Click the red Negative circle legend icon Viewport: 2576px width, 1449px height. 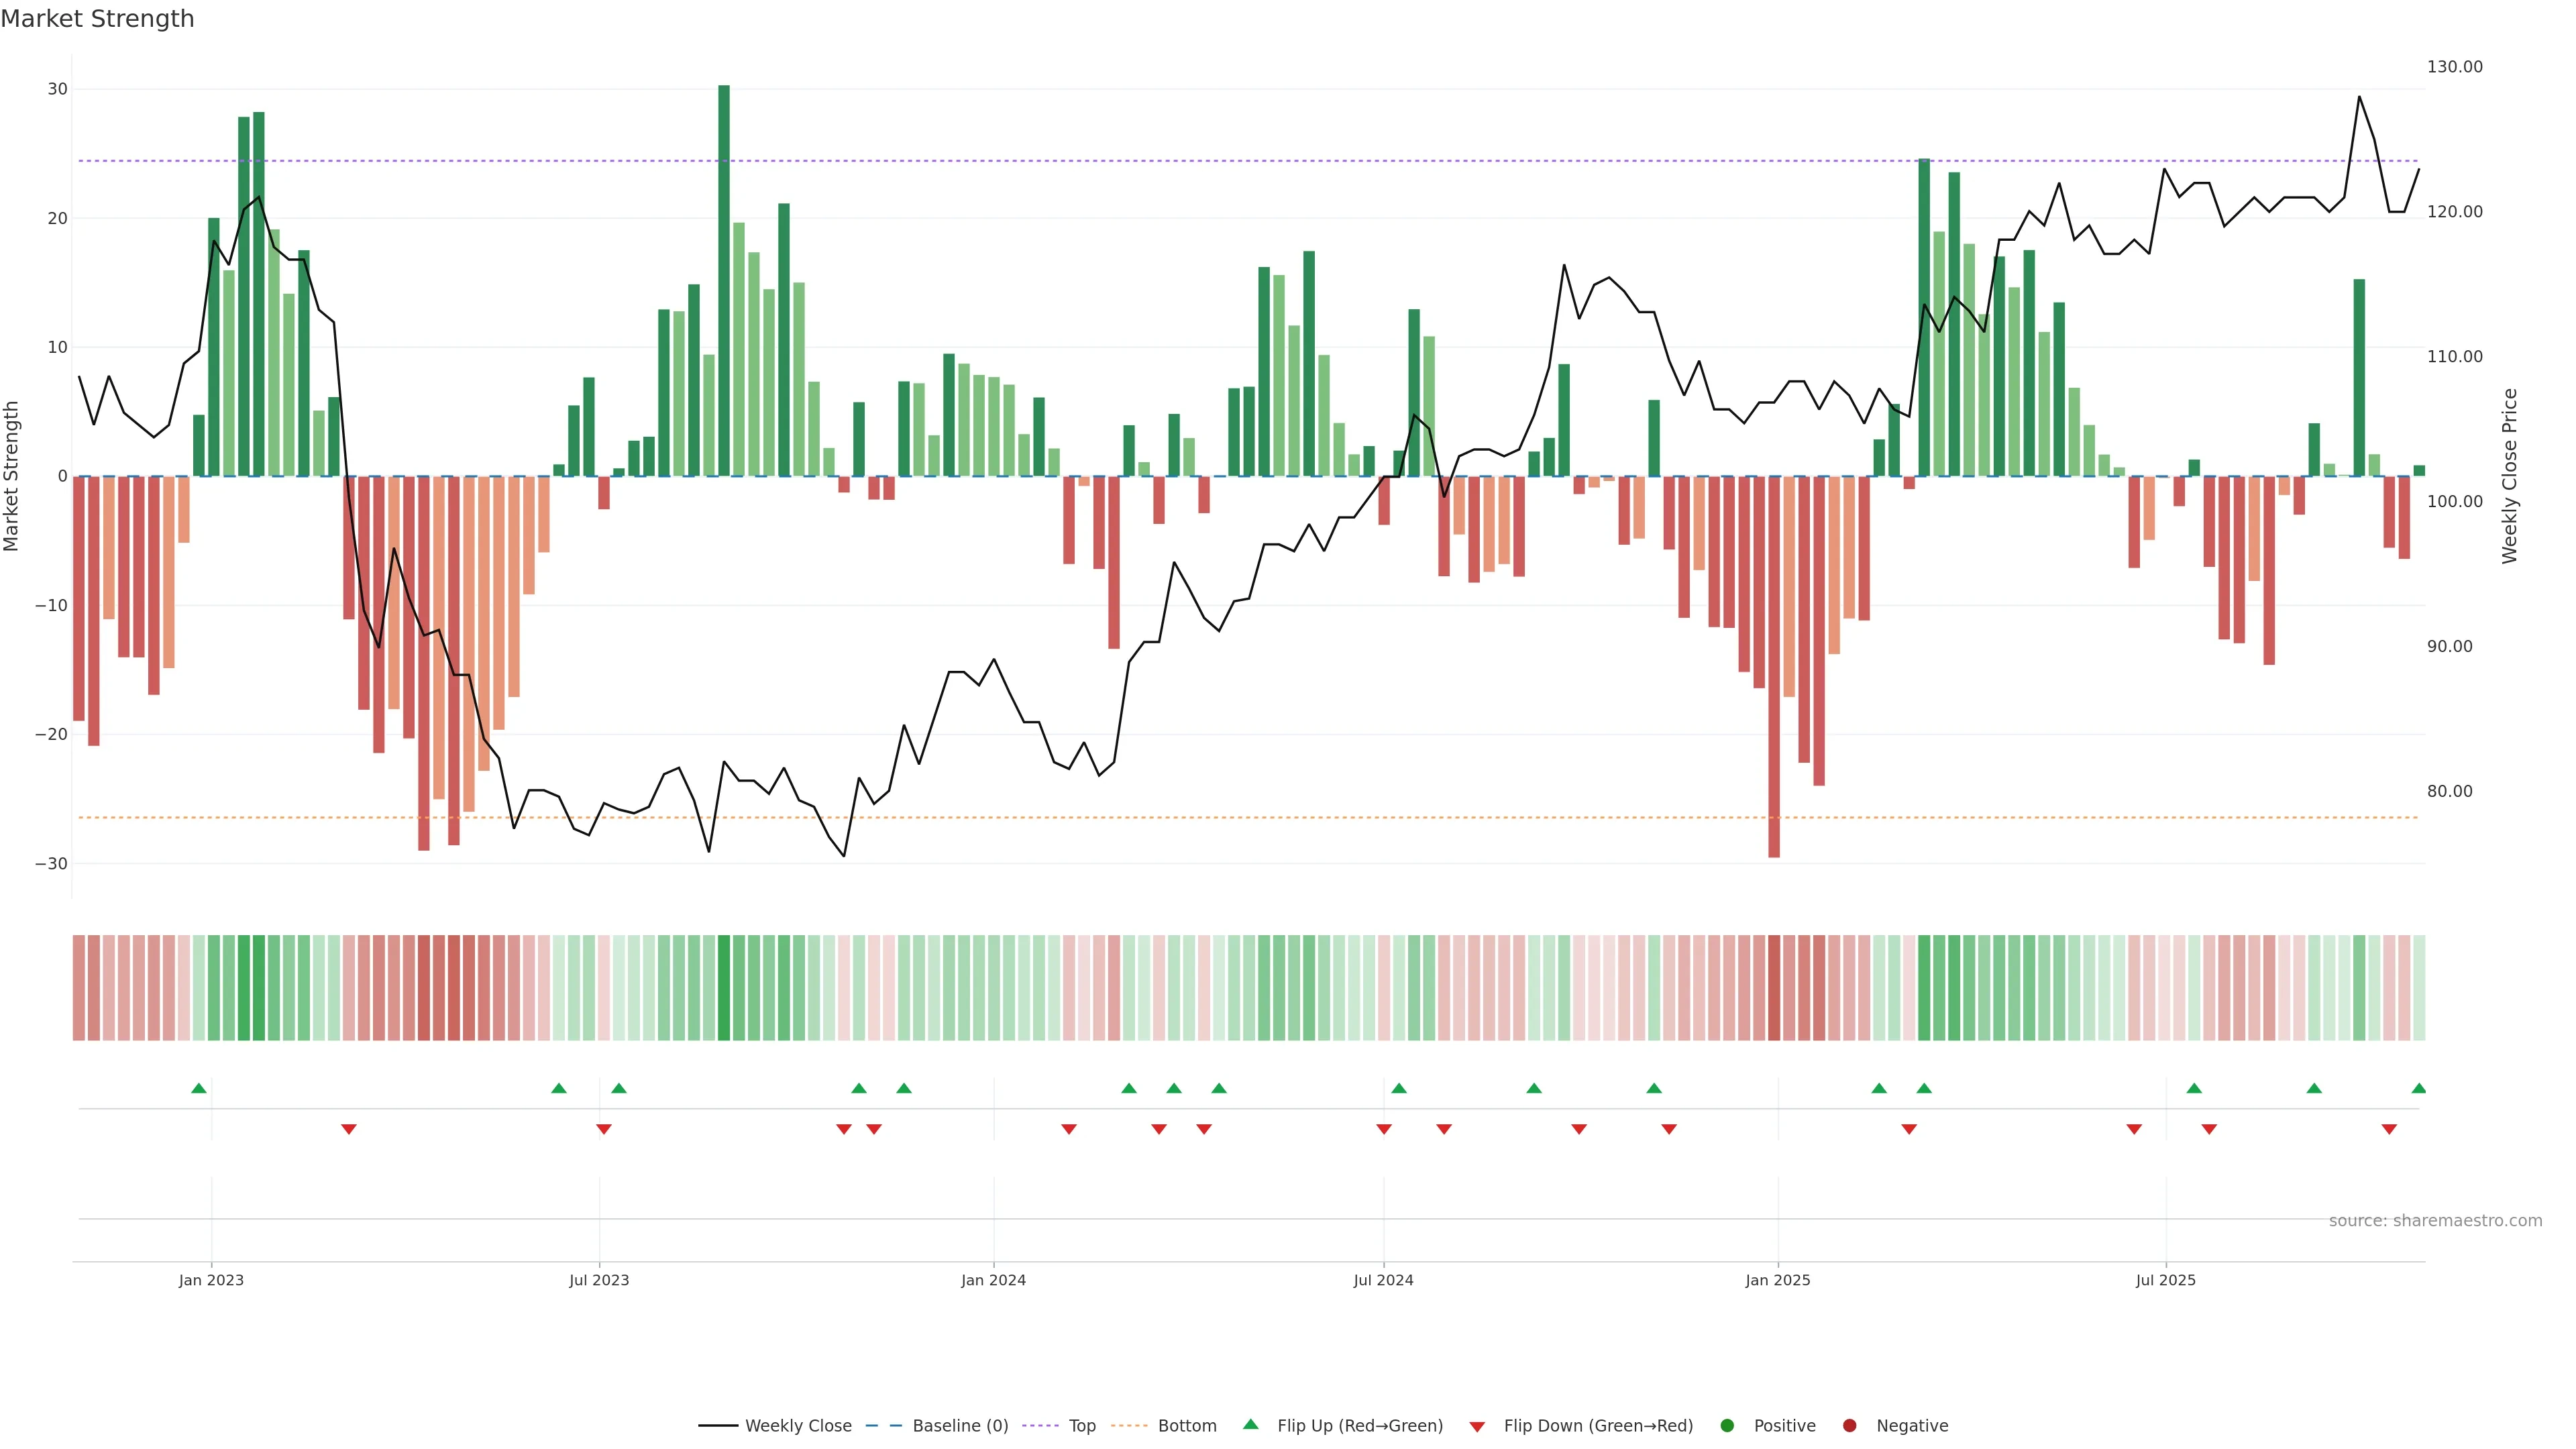tap(1849, 1425)
